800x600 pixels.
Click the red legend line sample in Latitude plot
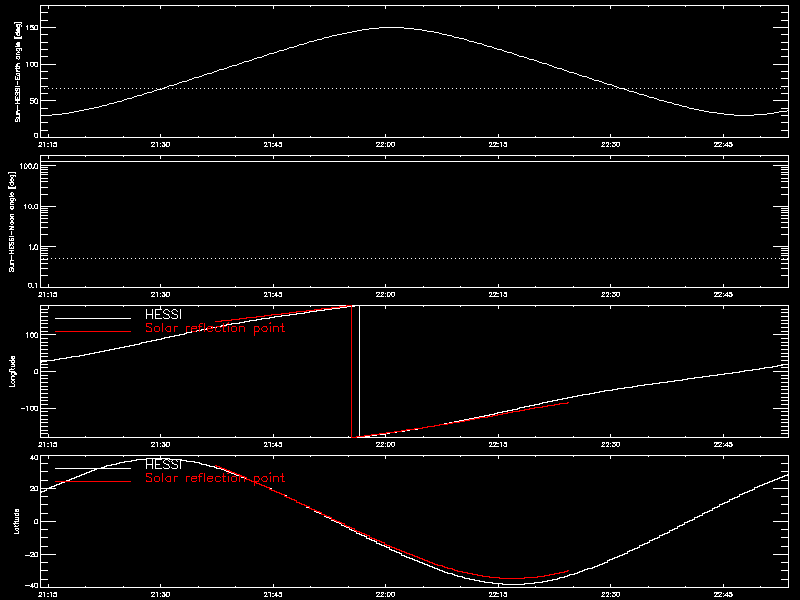tap(93, 482)
